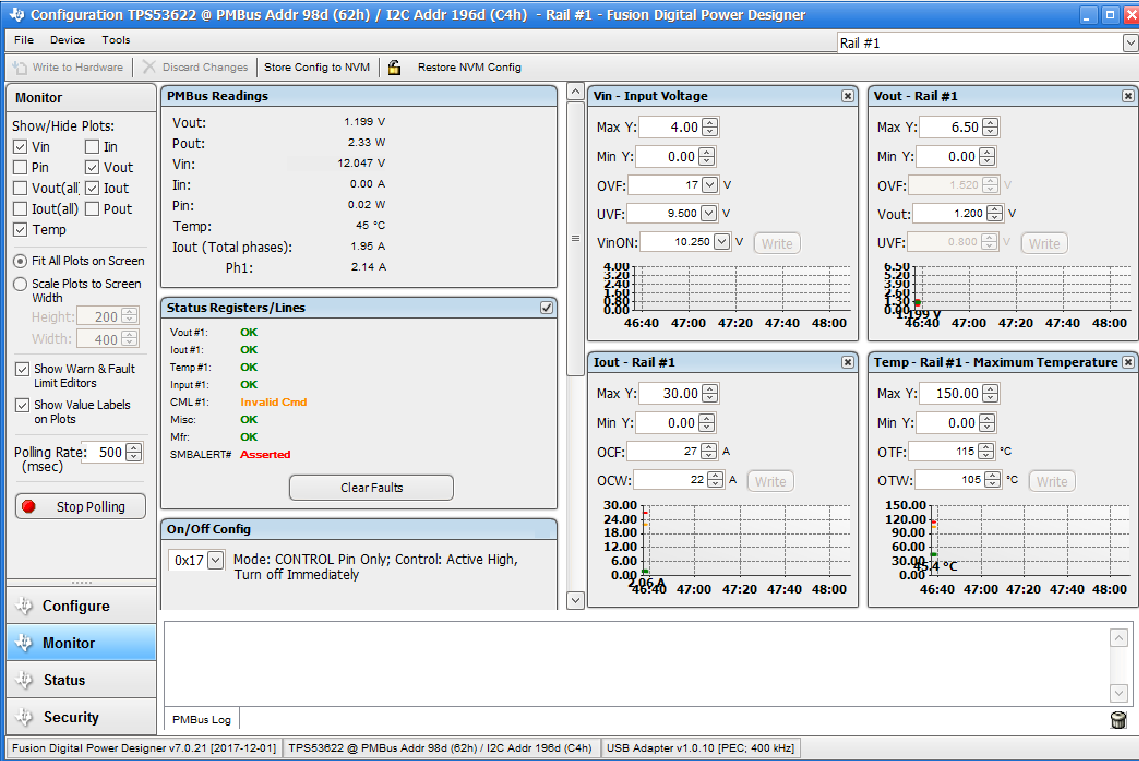Close the Iout - Rail #1 plot
Screen dimensions: 1139x761
pyautogui.click(x=847, y=362)
